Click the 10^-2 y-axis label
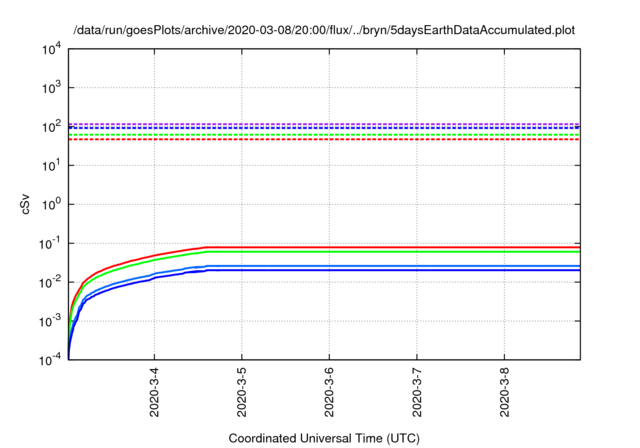 (x=50, y=282)
